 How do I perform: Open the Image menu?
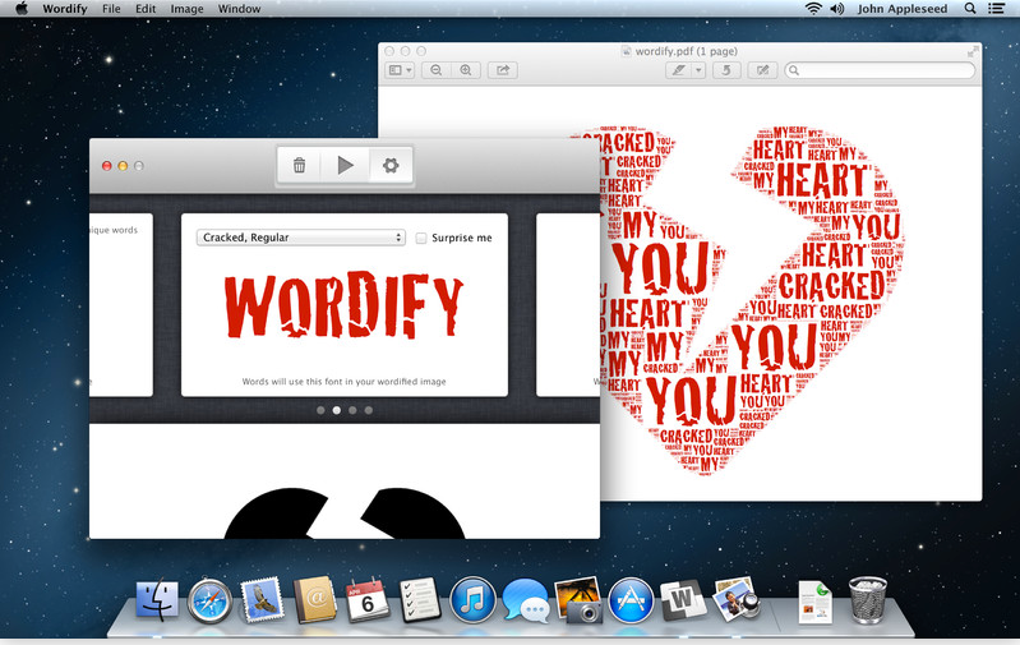coord(187,8)
